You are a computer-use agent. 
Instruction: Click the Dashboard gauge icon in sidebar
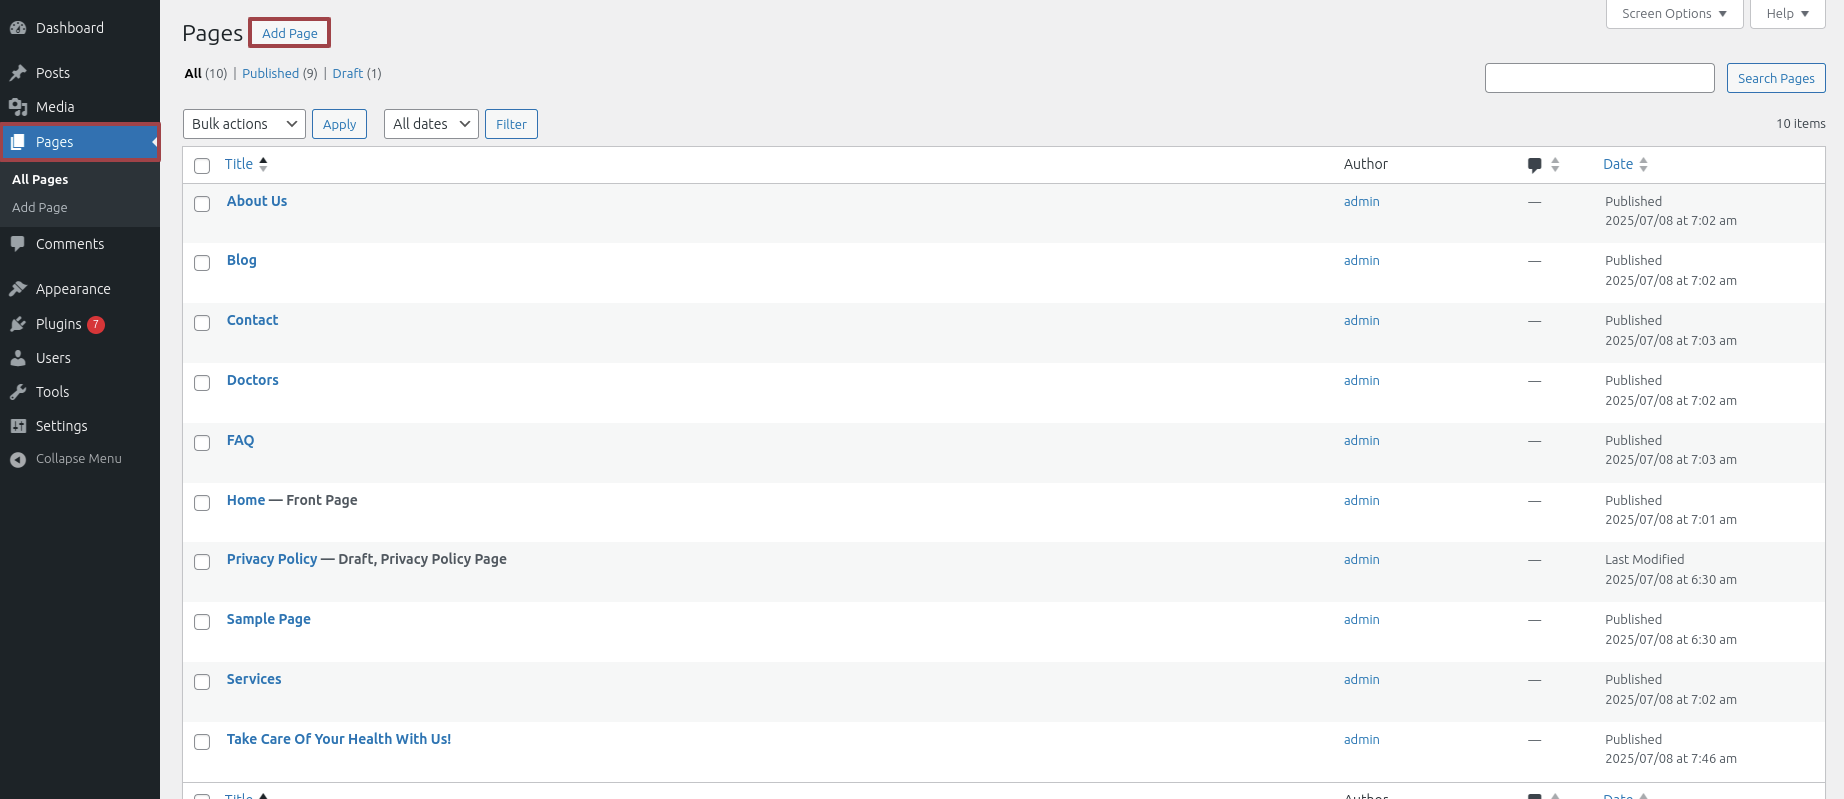(x=18, y=28)
